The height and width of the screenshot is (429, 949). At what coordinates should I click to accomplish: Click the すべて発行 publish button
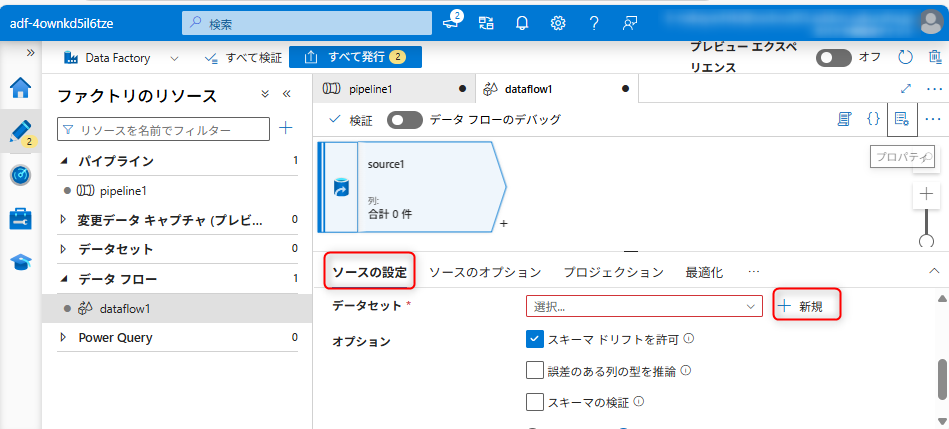click(x=355, y=58)
